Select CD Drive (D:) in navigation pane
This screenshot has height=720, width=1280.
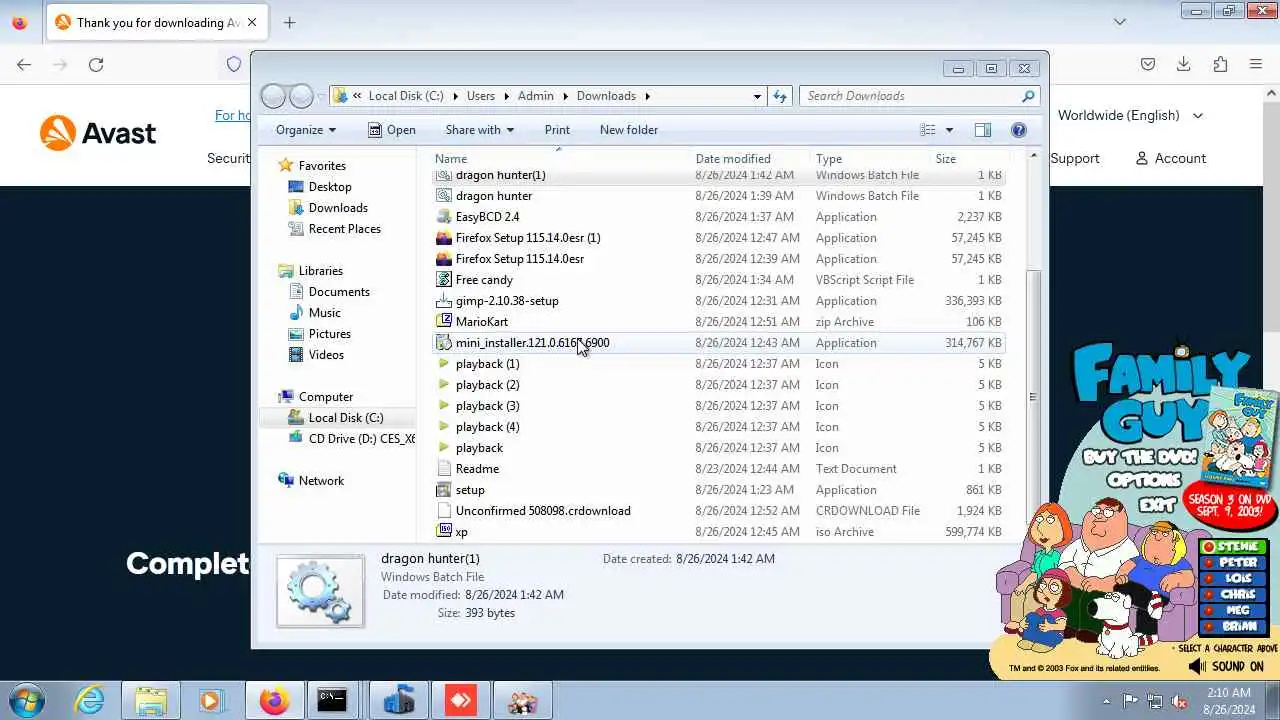[x=351, y=439]
